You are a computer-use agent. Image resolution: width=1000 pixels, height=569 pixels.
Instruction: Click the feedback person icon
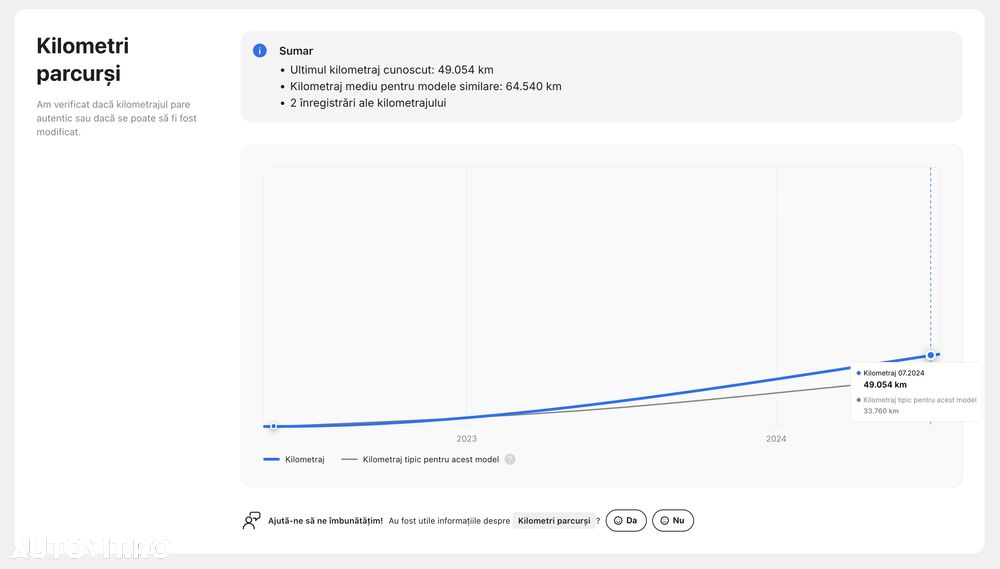(x=251, y=520)
